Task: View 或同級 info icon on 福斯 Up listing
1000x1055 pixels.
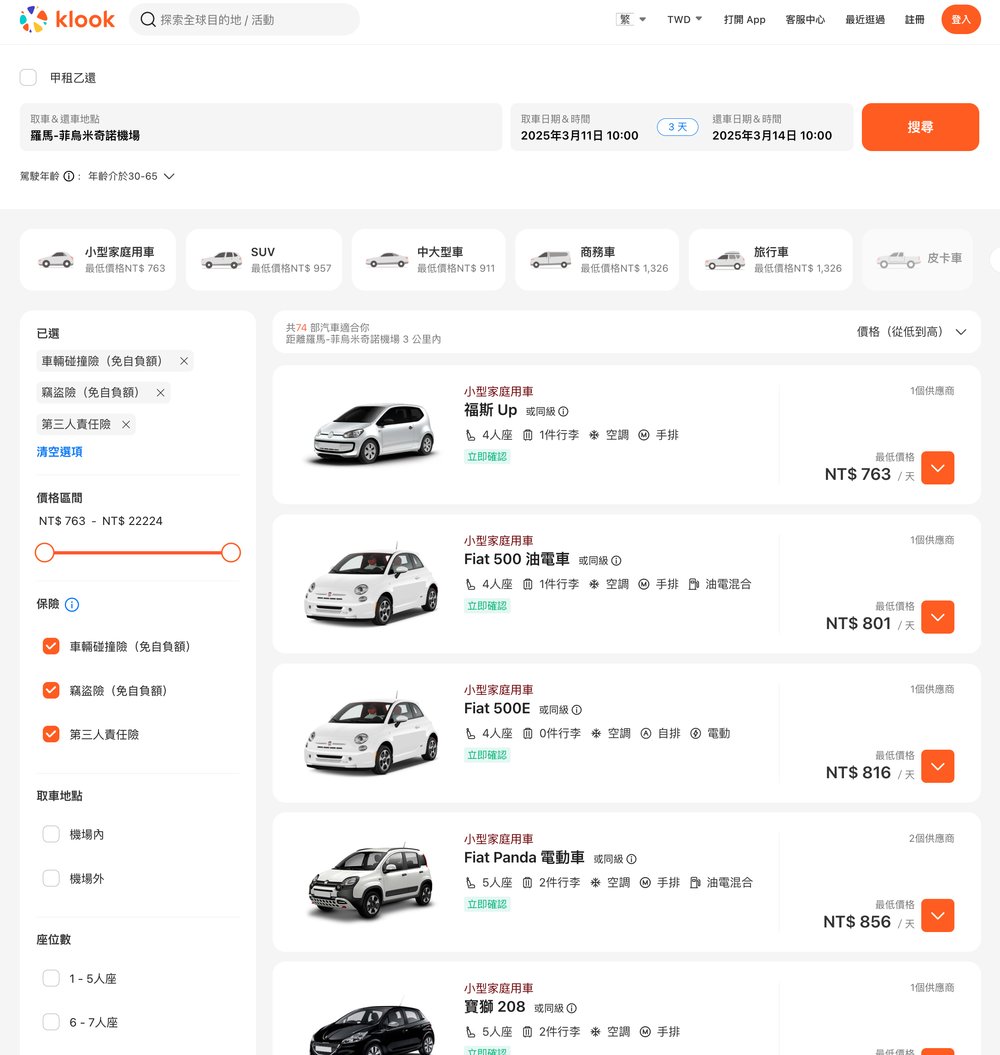Action: (x=563, y=410)
